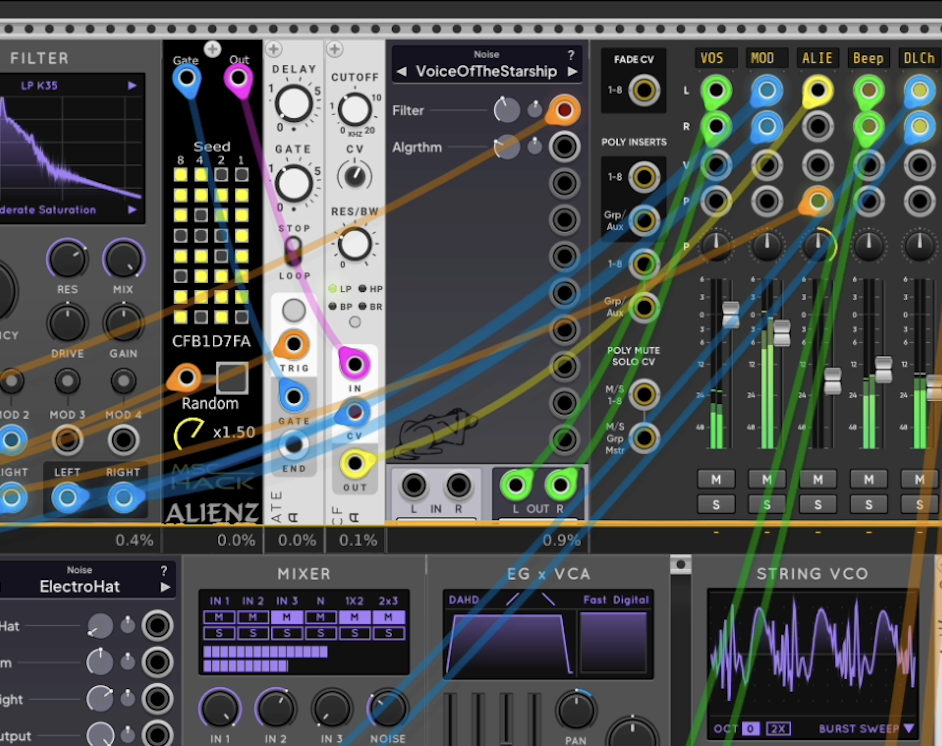Click the ALIE channel label
Screen dimensions: 942x746
coord(817,58)
